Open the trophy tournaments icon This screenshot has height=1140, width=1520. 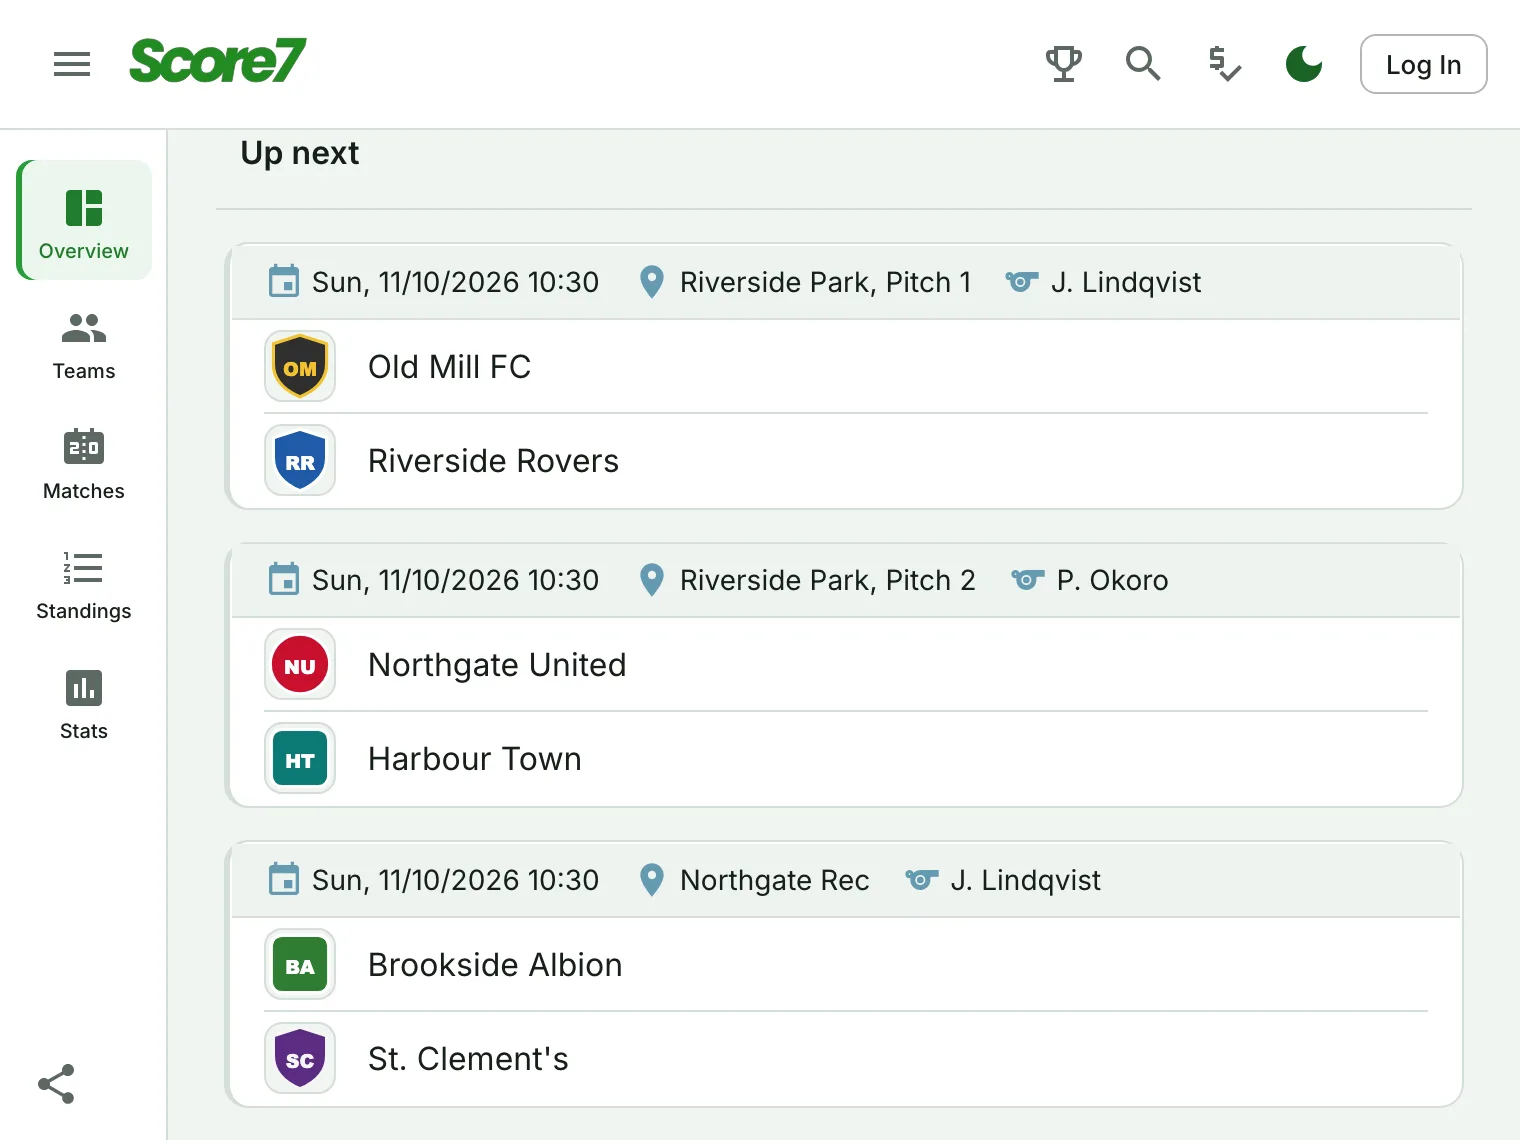click(1064, 64)
